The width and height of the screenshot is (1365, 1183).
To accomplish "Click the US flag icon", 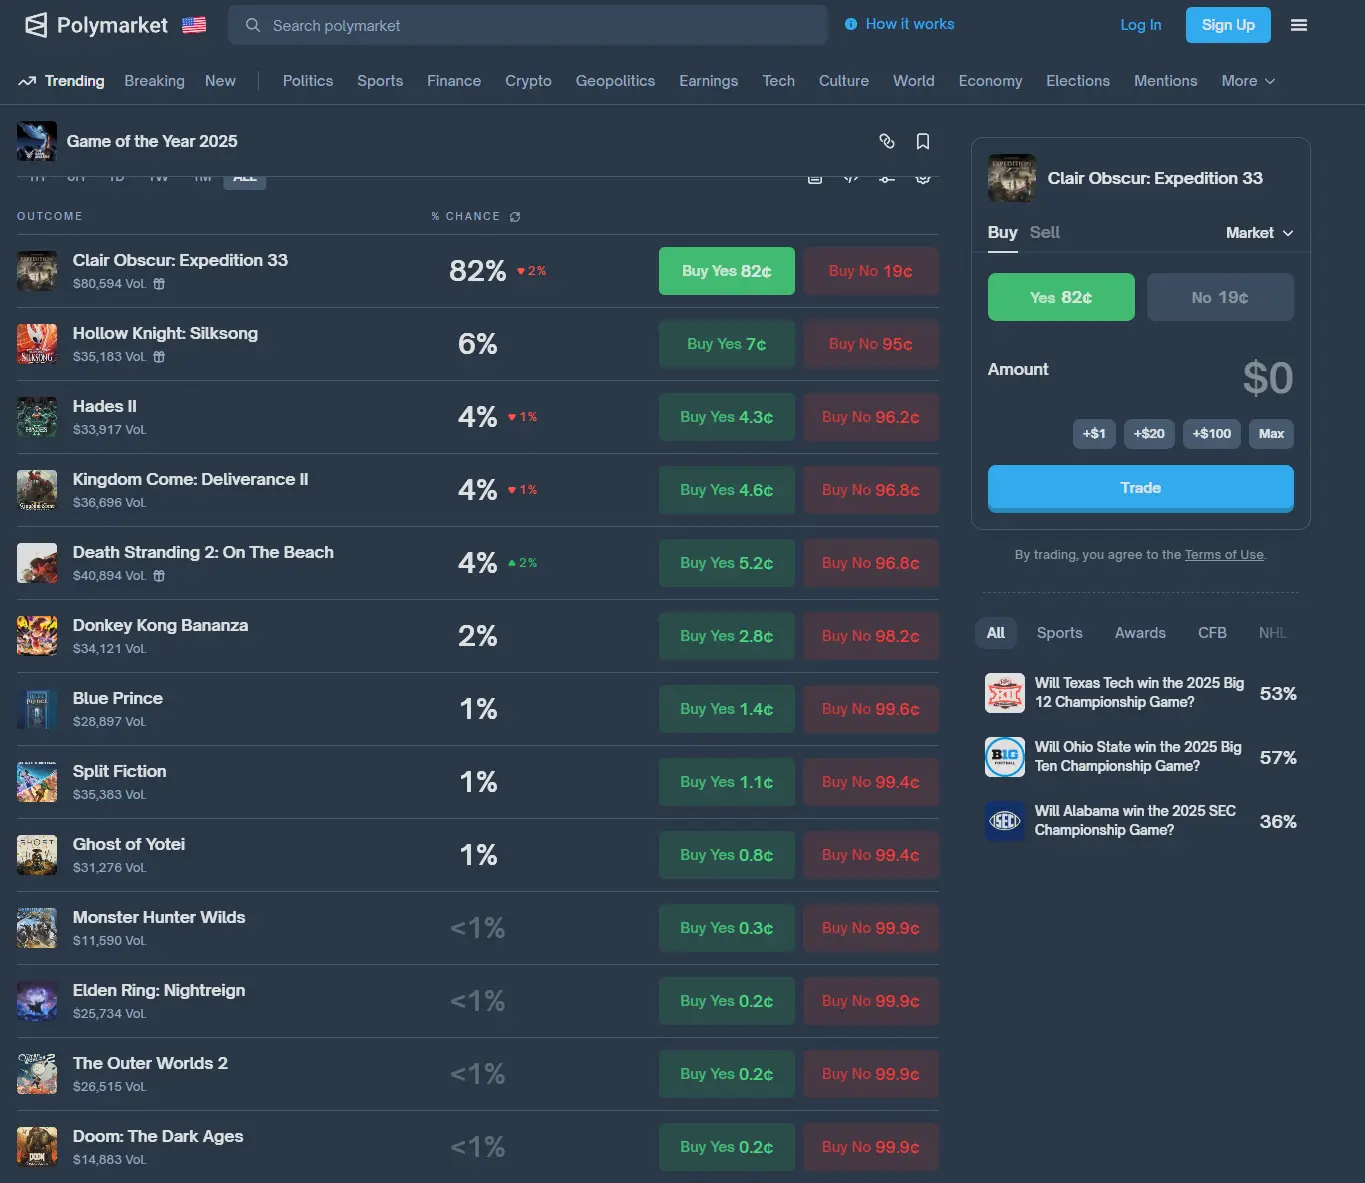I will 194,25.
